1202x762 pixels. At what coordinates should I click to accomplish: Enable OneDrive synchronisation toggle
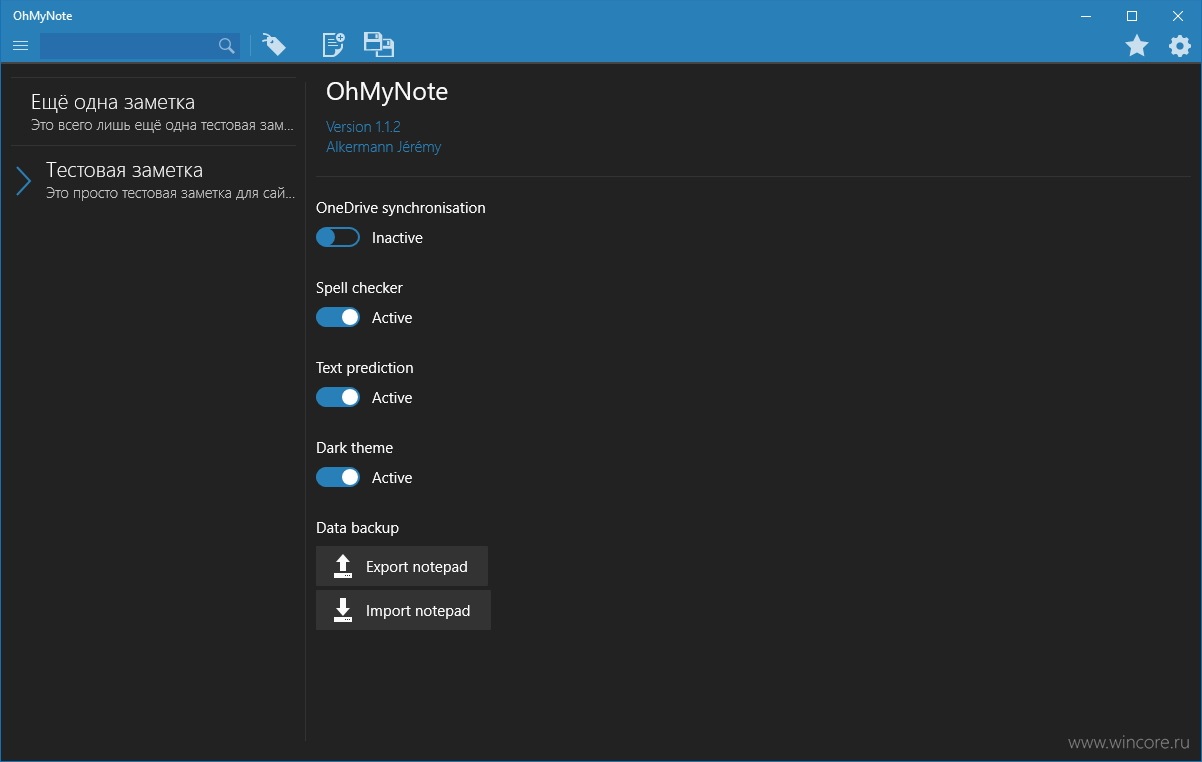tap(338, 238)
